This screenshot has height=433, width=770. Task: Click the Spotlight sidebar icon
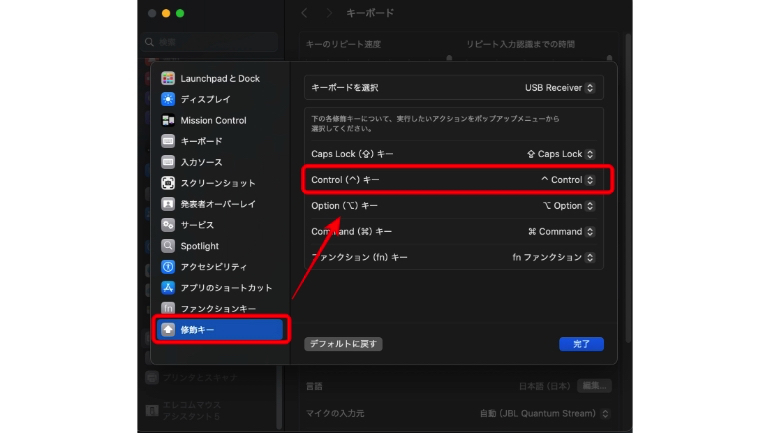point(168,246)
